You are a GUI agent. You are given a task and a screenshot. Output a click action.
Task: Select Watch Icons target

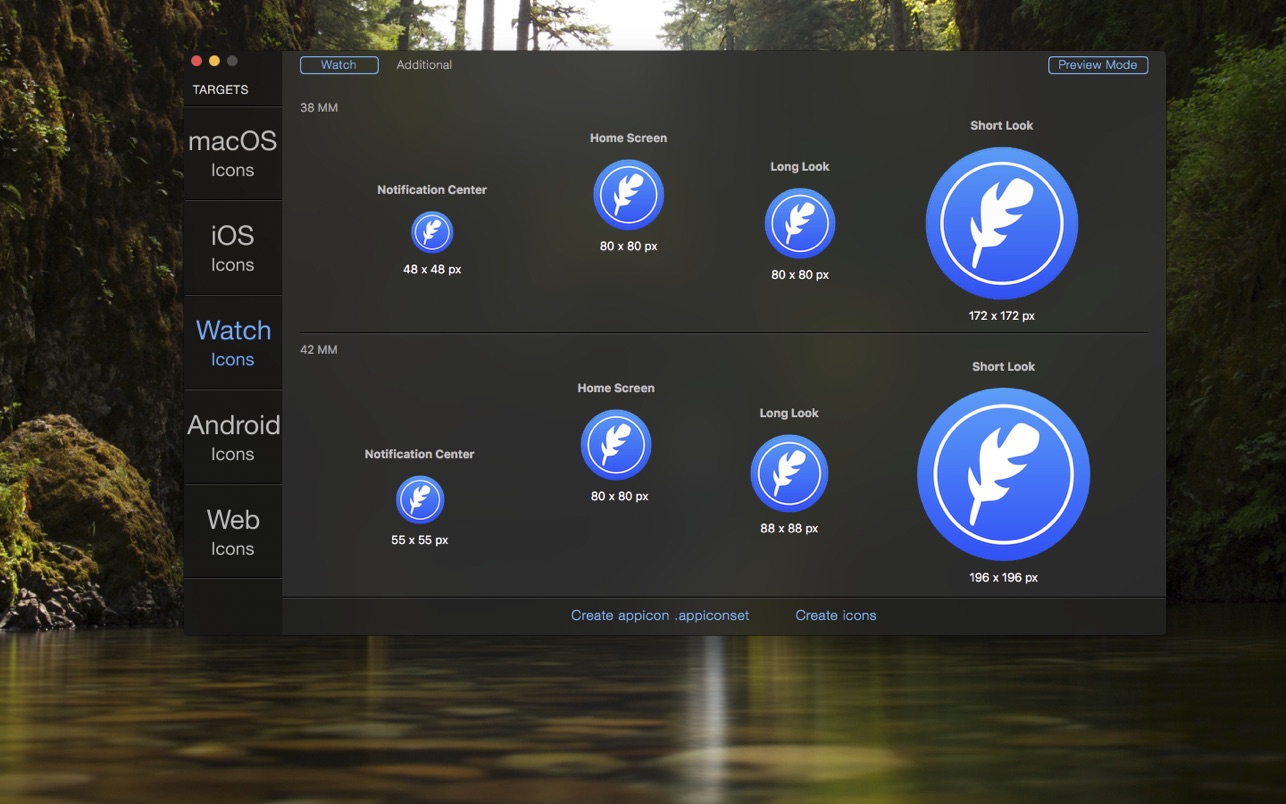point(233,343)
